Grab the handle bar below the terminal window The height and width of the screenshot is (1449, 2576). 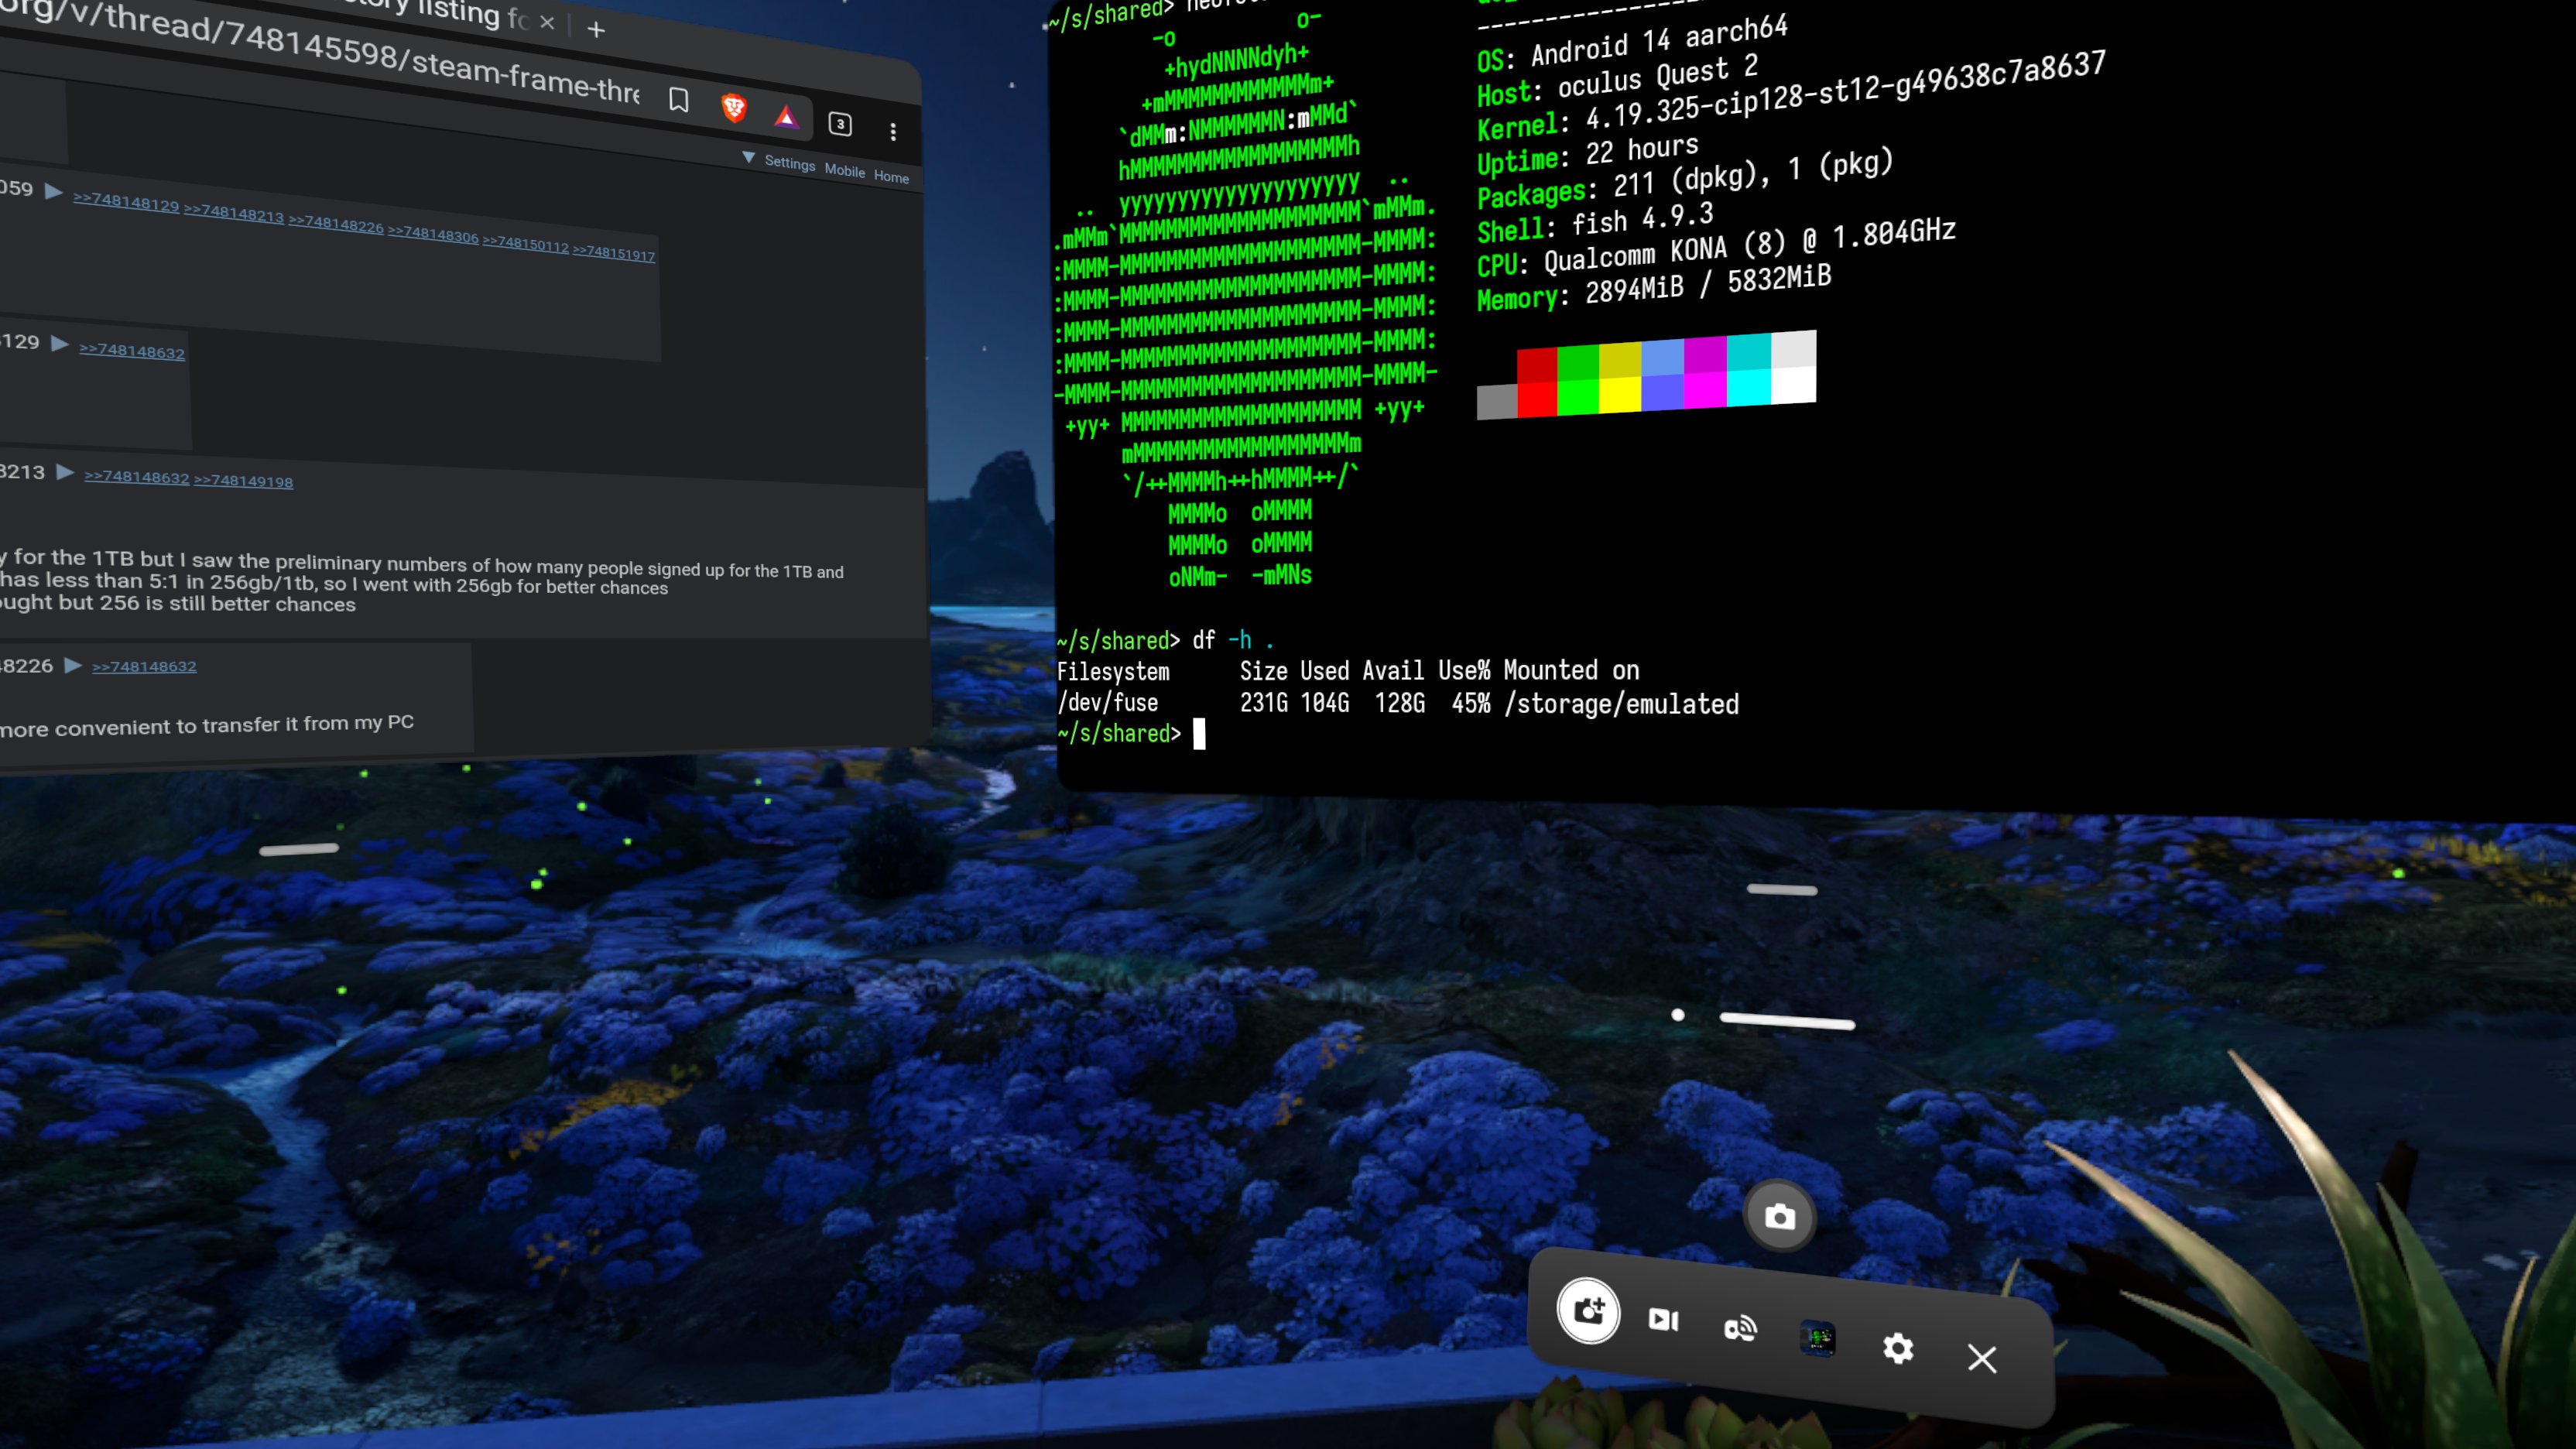(1782, 889)
